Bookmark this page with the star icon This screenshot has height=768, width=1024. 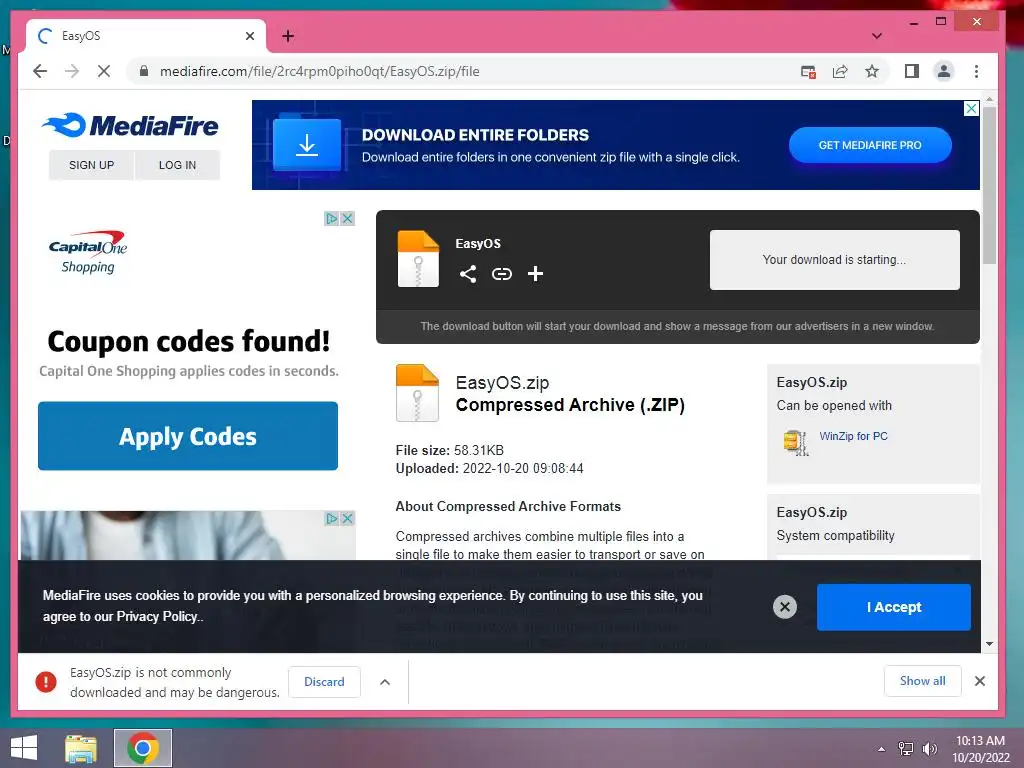pyautogui.click(x=872, y=72)
